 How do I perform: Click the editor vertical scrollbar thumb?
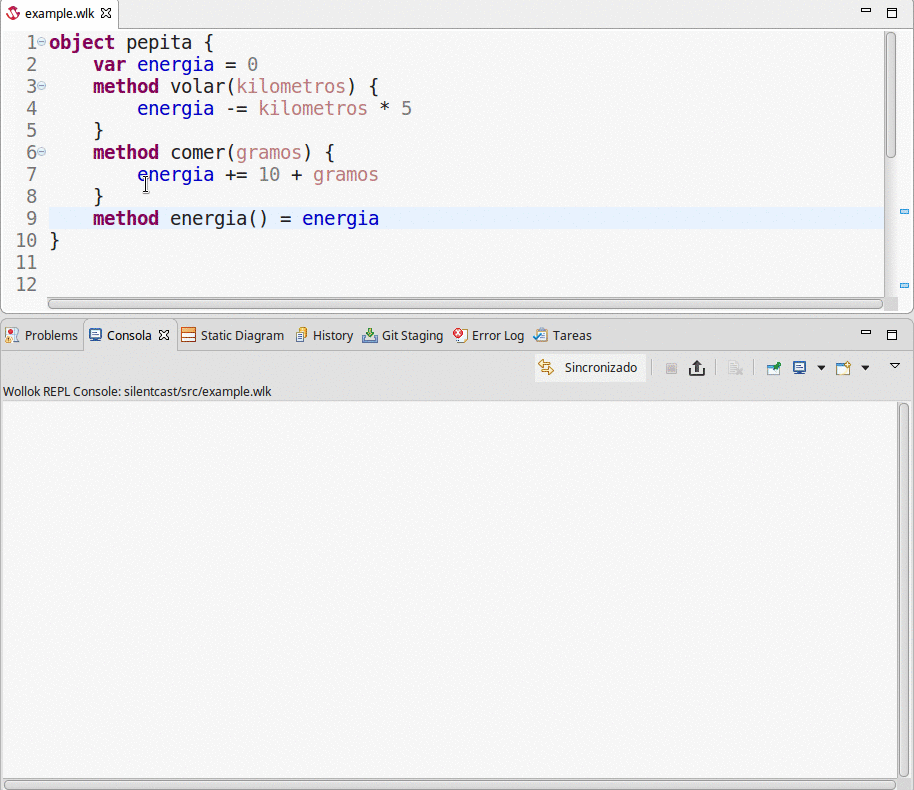coord(890,94)
